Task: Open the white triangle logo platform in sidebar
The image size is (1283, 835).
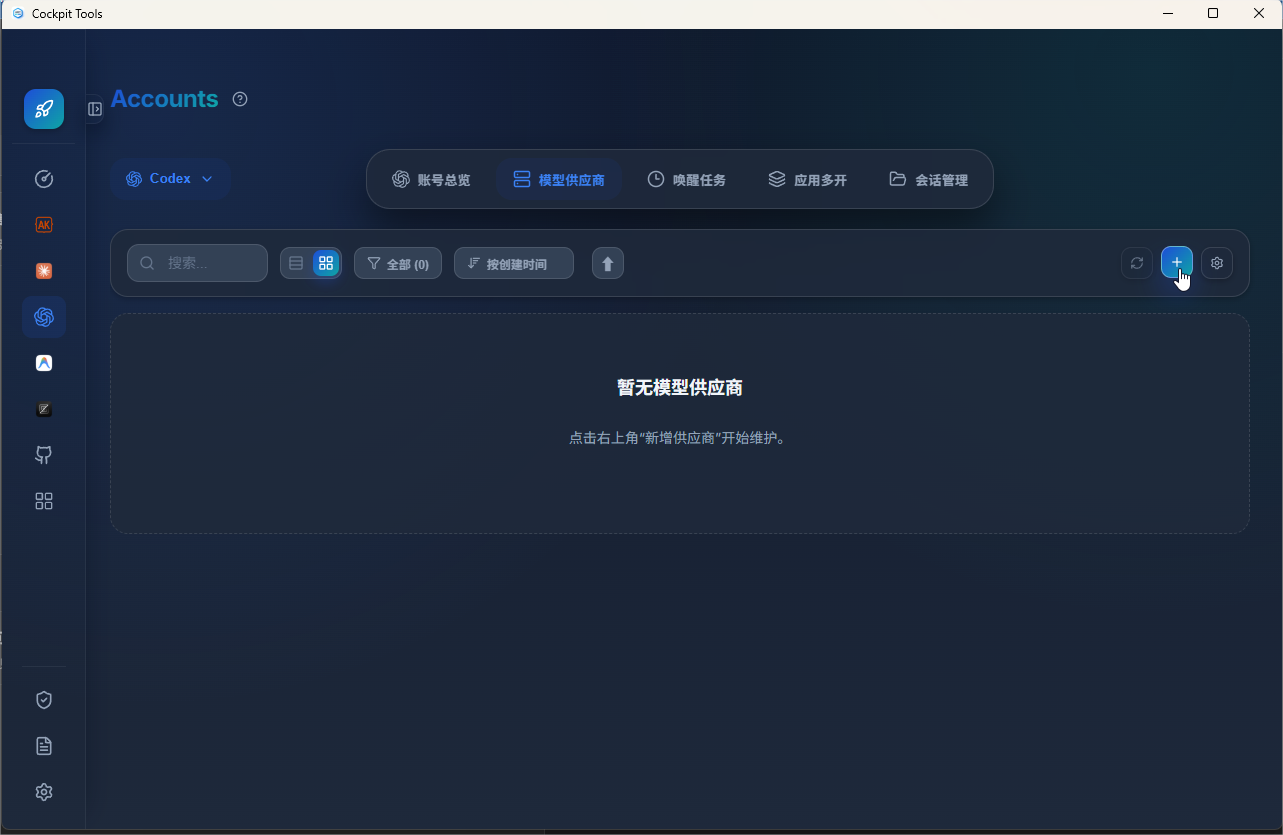Action: click(x=44, y=363)
